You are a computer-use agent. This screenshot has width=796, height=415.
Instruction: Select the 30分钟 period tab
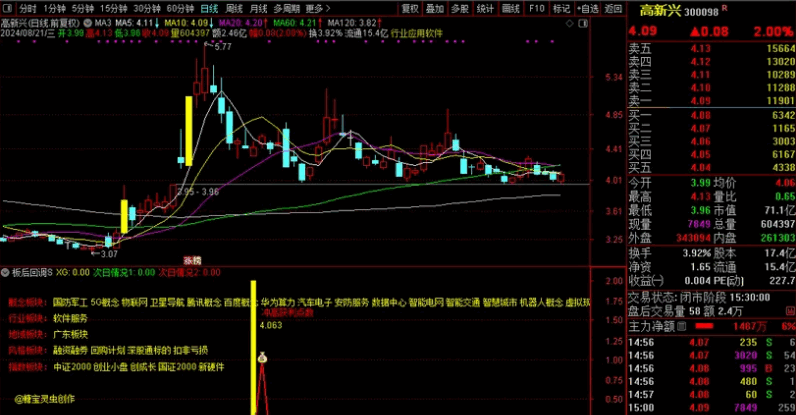147,9
